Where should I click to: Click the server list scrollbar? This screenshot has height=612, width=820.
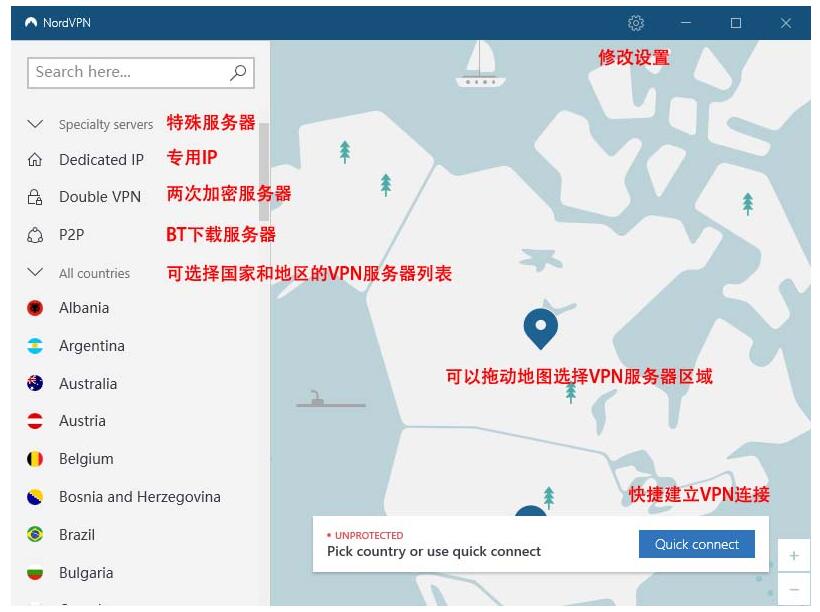[264, 172]
